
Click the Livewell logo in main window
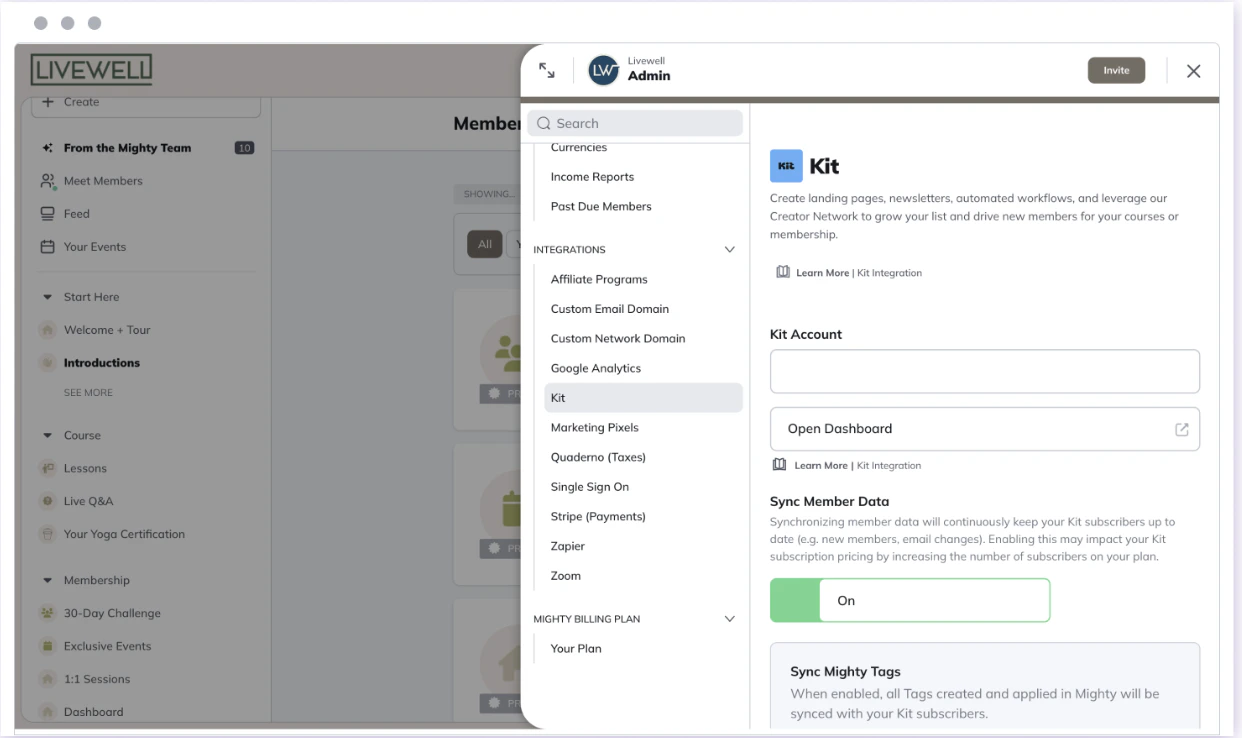point(91,70)
